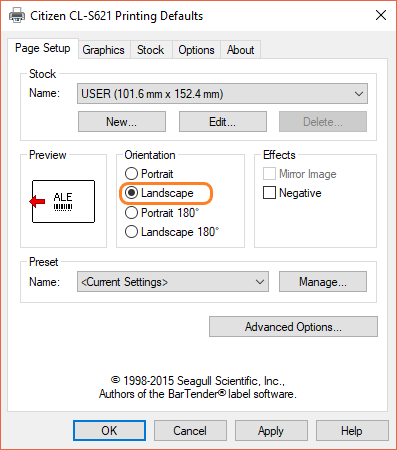Click the Manage... presets button
This screenshot has width=397, height=450.
click(x=323, y=282)
